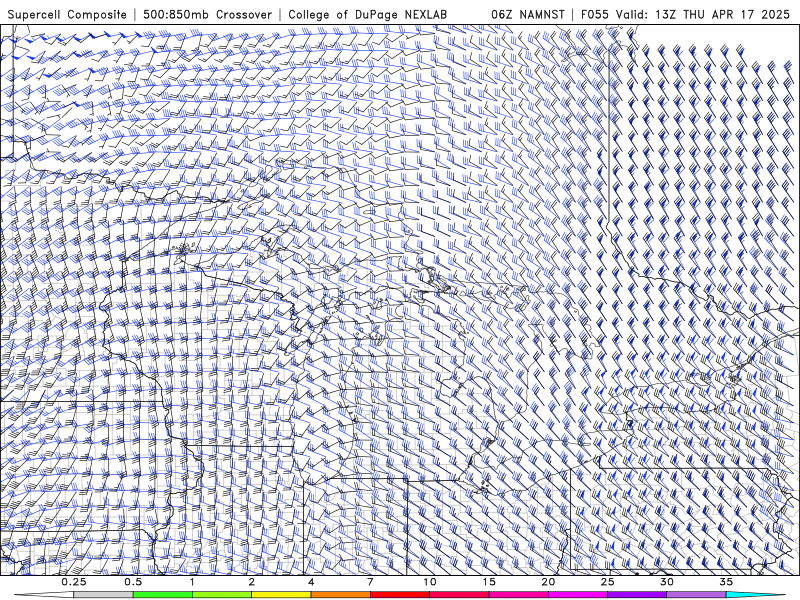This screenshot has width=800, height=600.
Task: Click the lavender legend segment after 30
Action: click(696, 595)
